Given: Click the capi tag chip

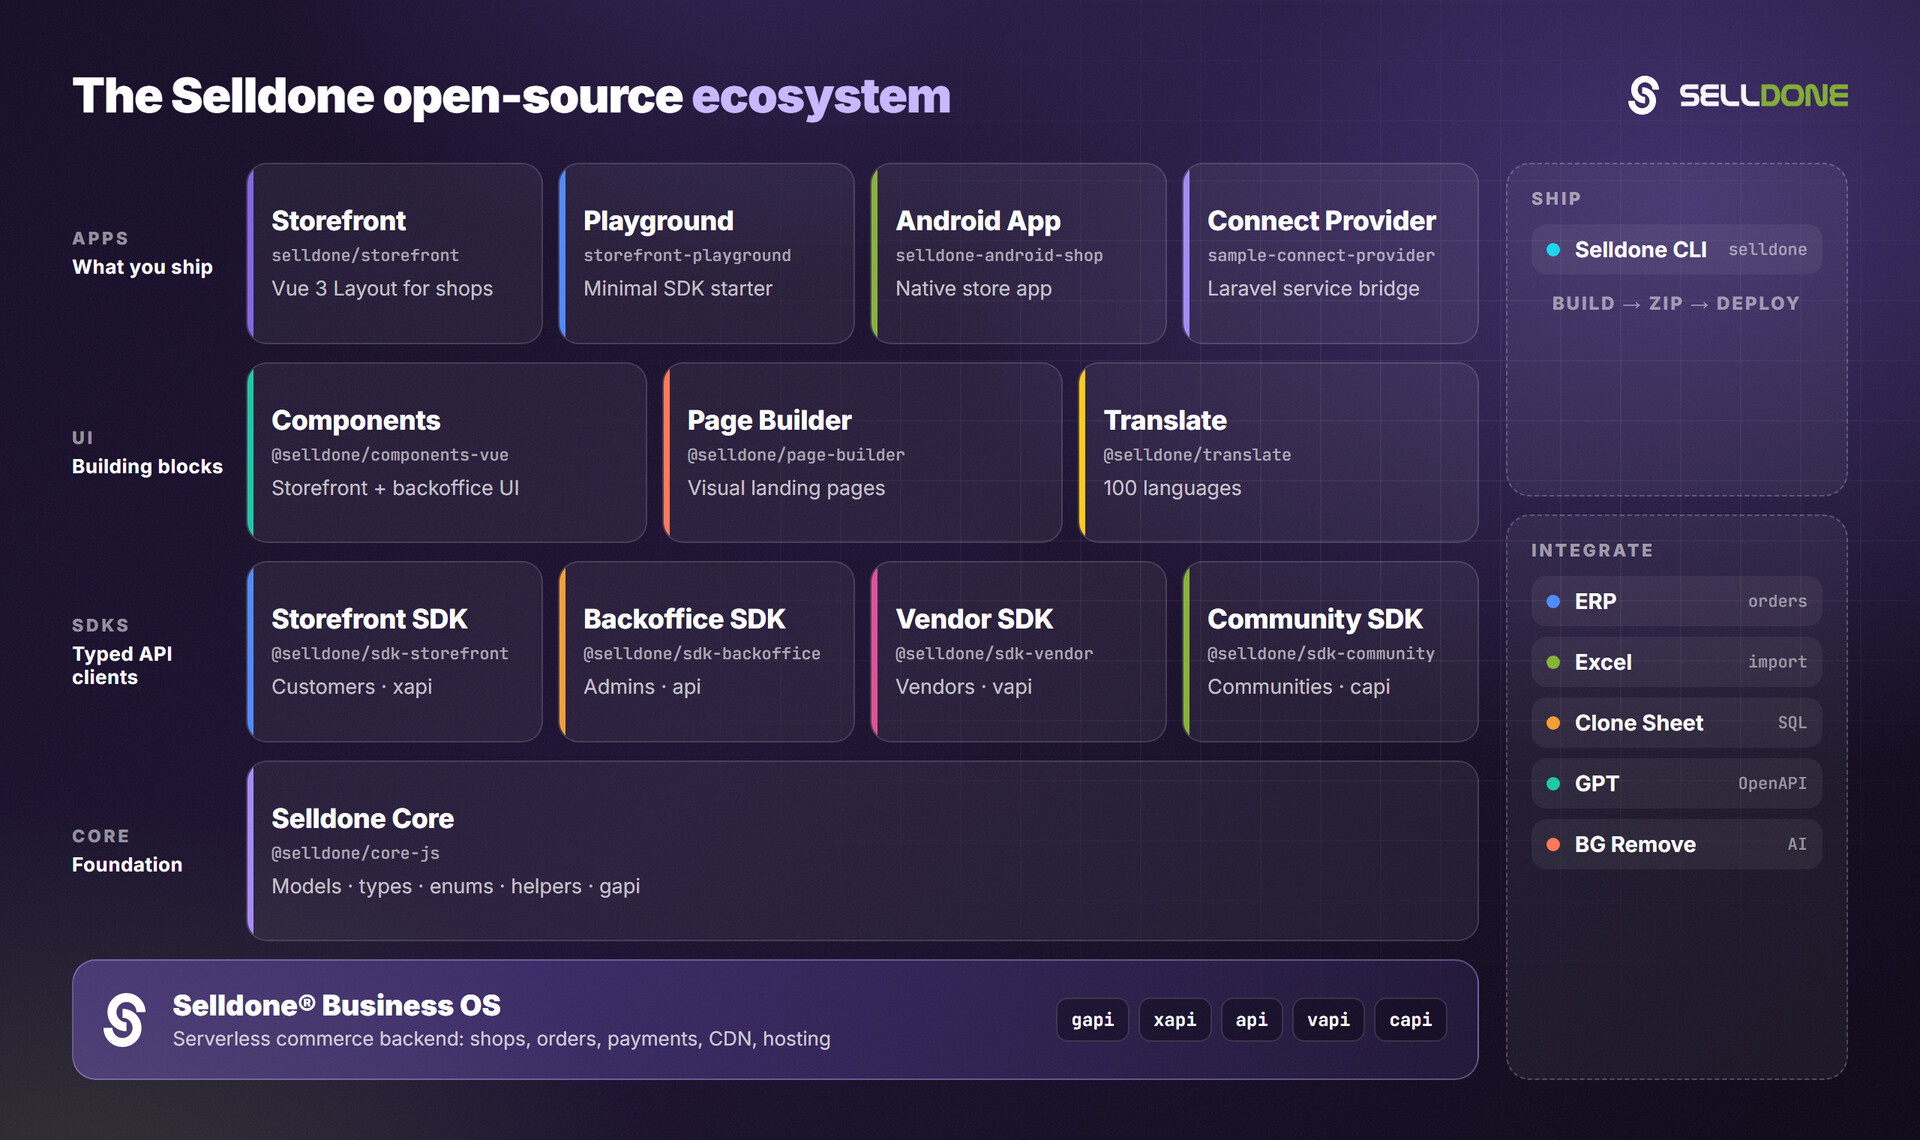Looking at the screenshot, I should (x=1410, y=1020).
